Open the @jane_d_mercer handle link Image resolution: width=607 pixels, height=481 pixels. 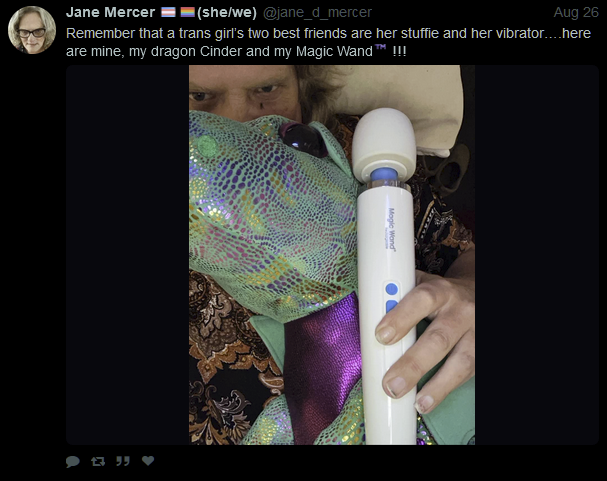point(317,12)
